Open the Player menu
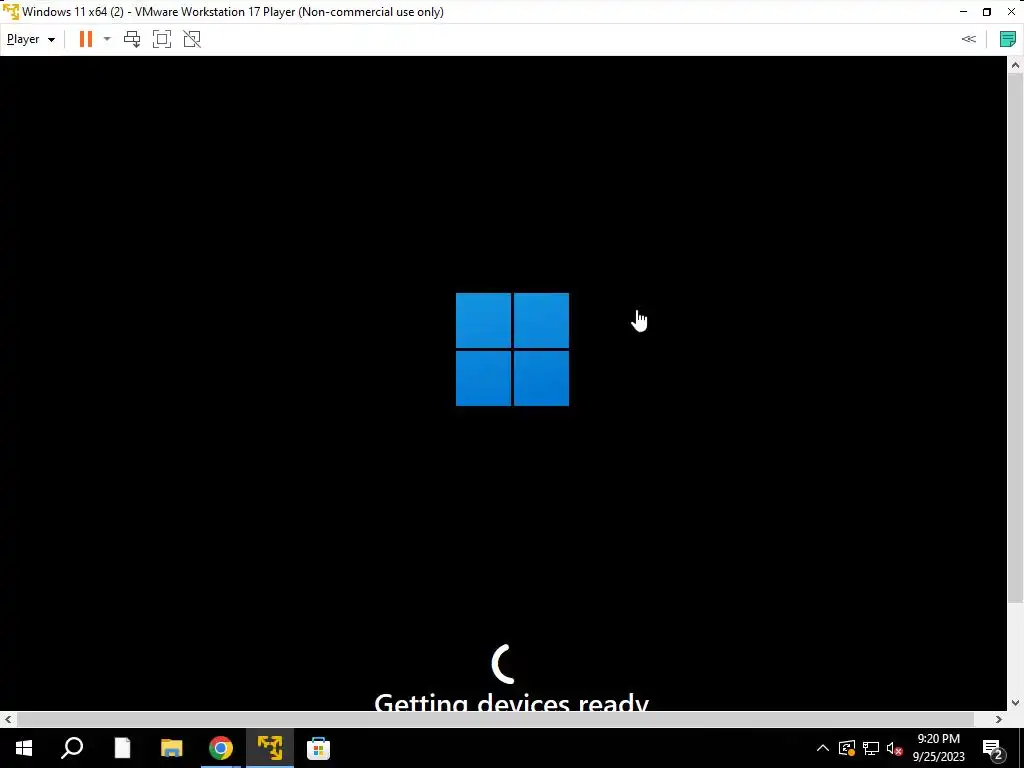This screenshot has width=1024, height=768. pyautogui.click(x=30, y=39)
